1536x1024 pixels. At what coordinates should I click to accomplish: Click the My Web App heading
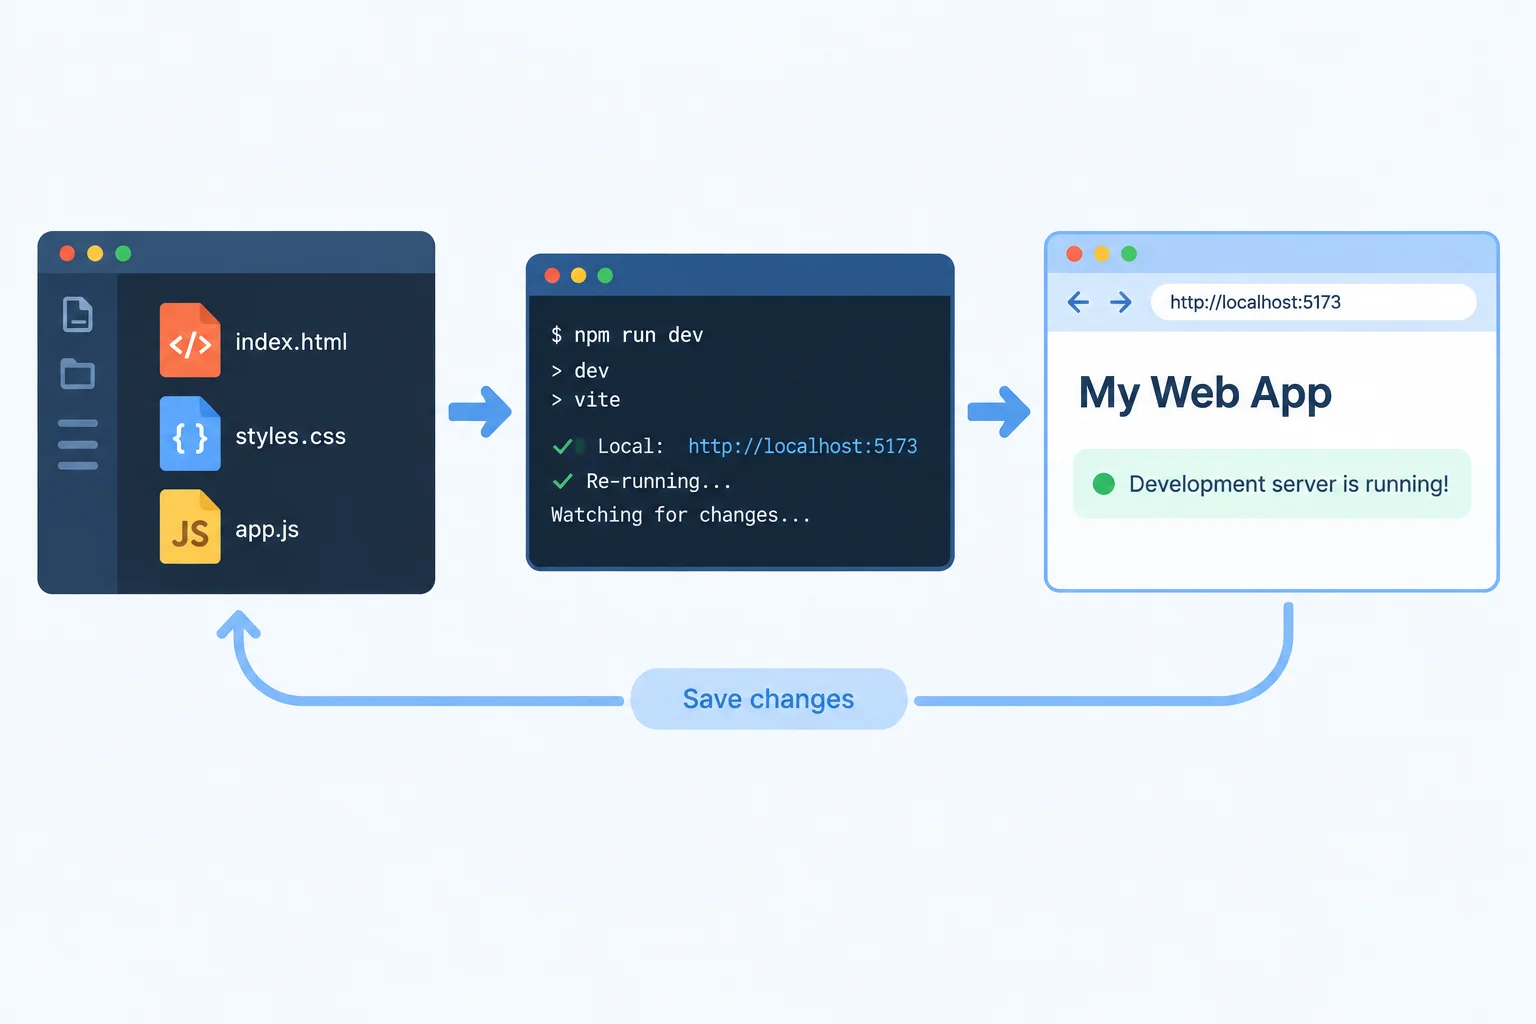[x=1205, y=393]
